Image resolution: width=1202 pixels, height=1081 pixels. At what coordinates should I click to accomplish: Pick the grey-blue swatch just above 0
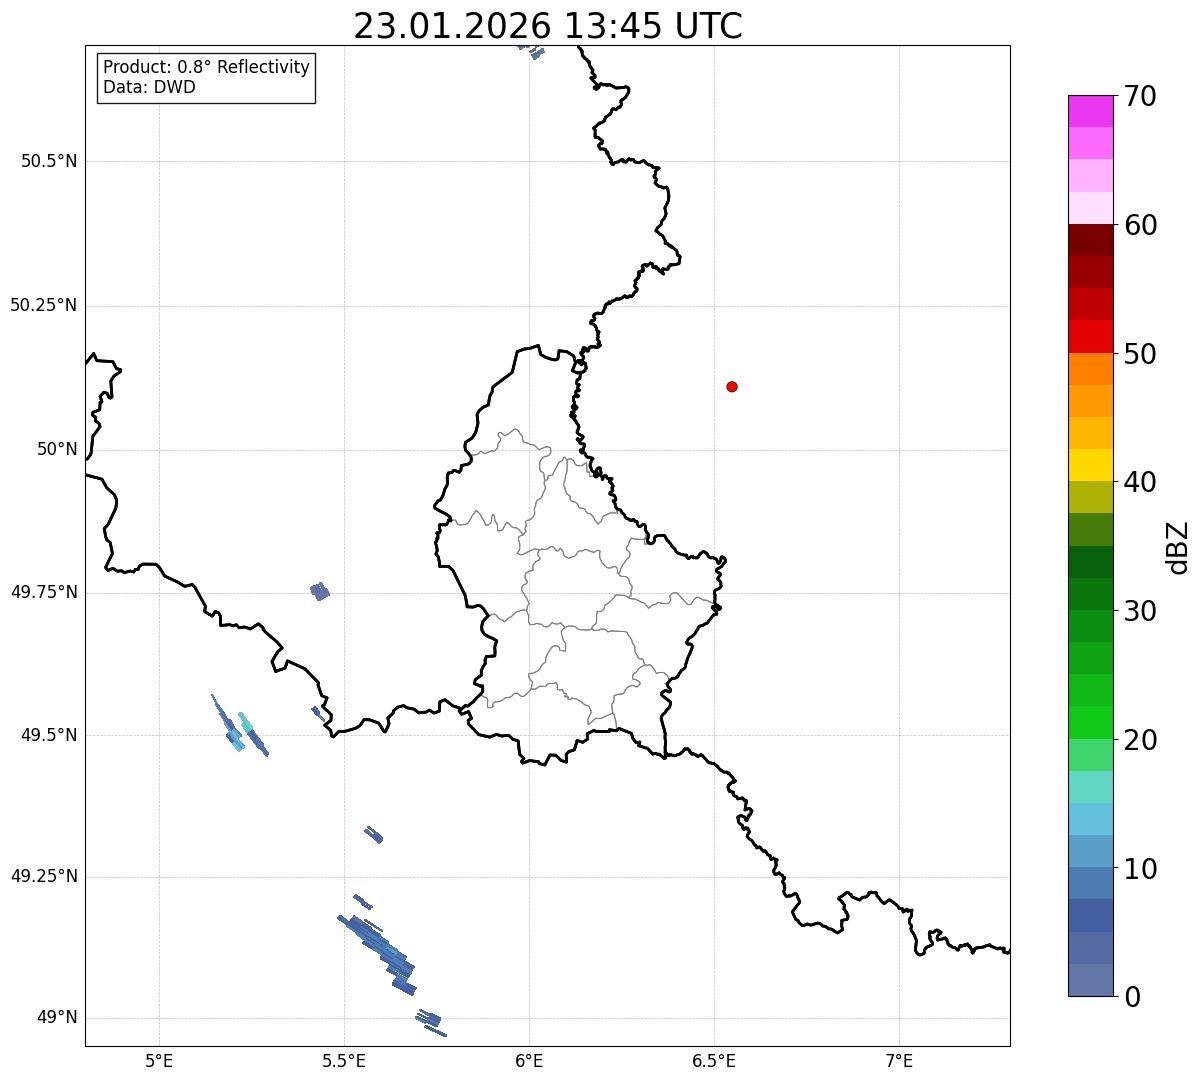(x=1090, y=980)
